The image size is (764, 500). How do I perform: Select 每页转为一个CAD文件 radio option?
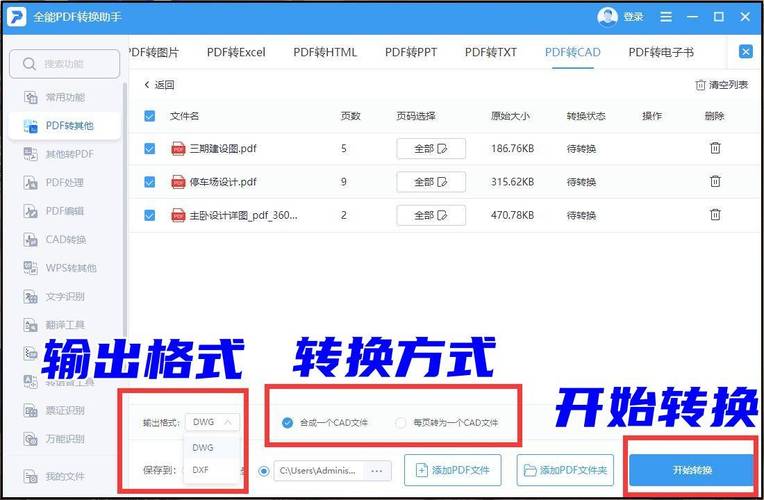(401, 423)
